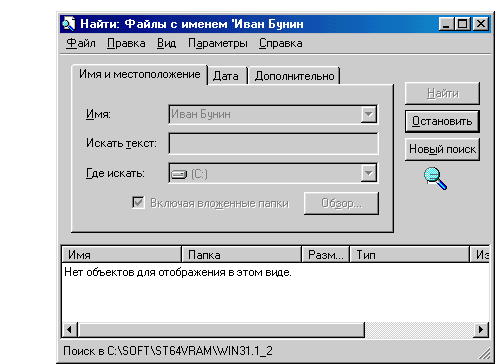Stop the search with Остановить button

[x=442, y=121]
